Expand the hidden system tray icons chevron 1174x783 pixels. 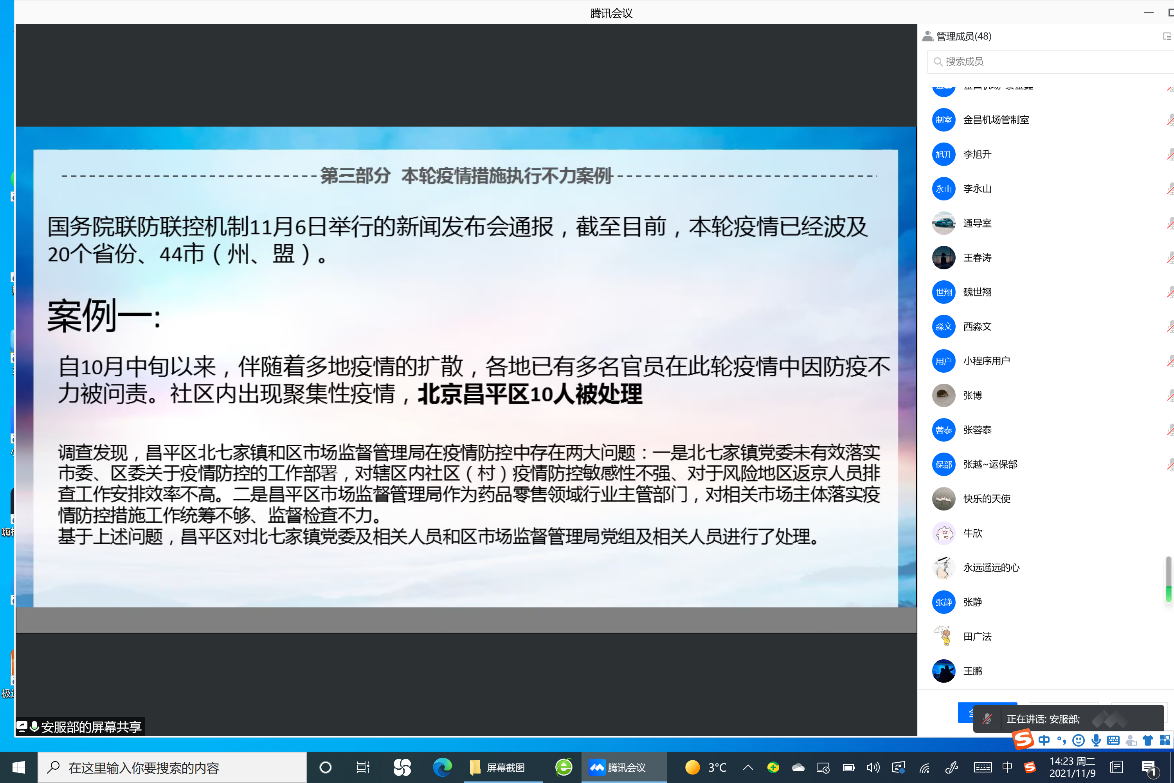click(747, 767)
